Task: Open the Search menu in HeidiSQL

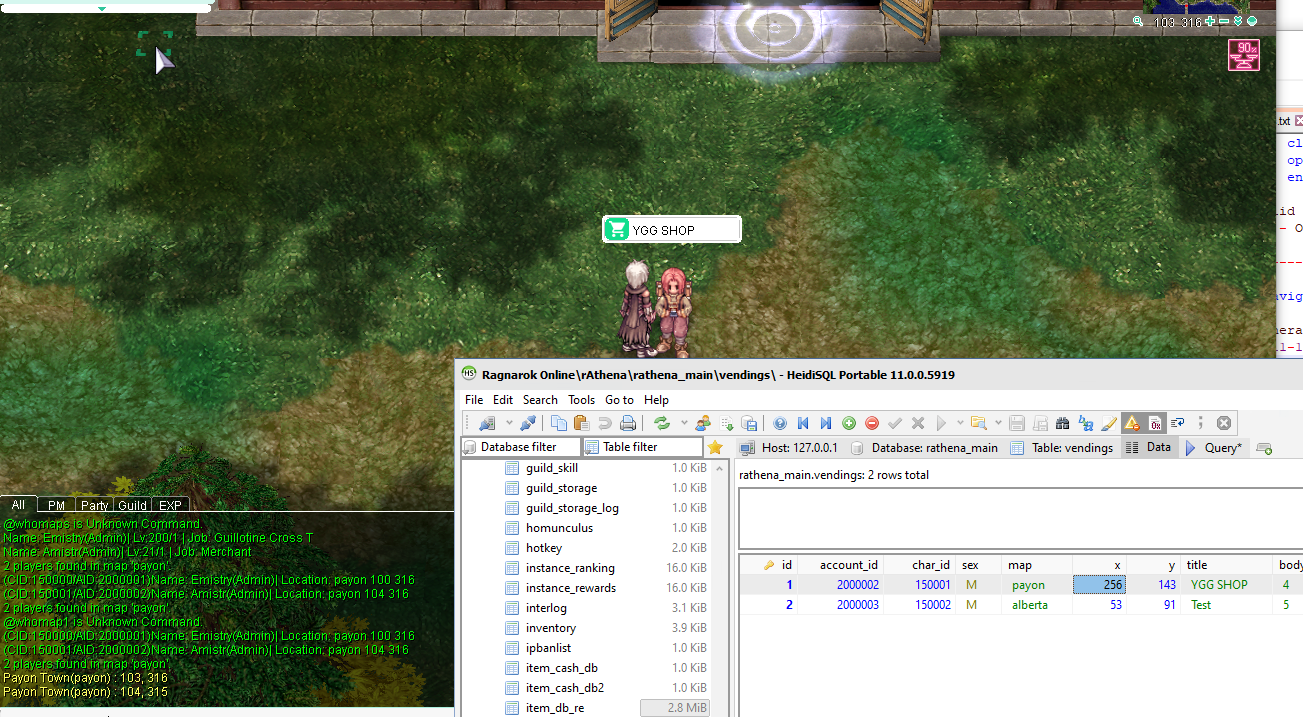Action: pos(540,400)
